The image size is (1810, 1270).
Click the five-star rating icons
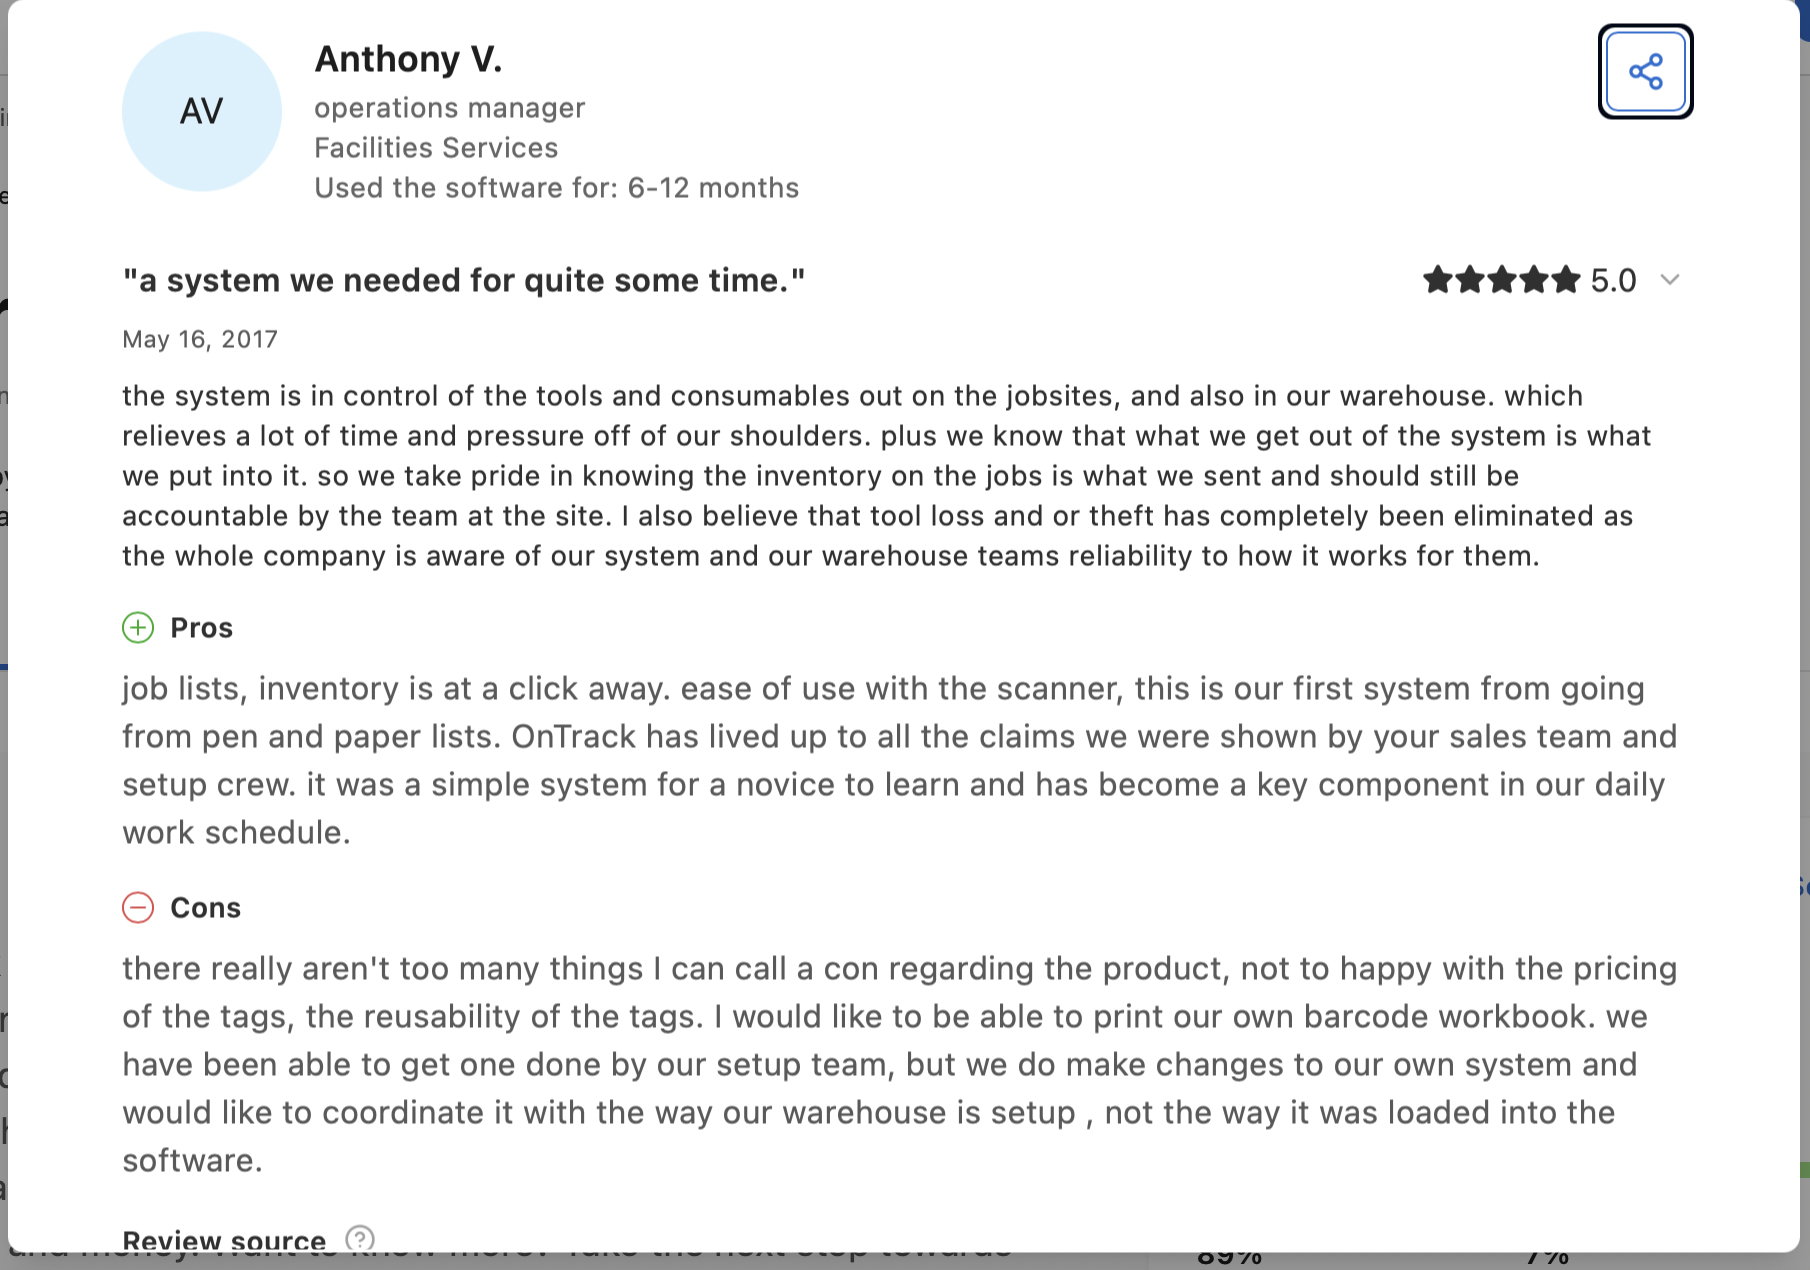pyautogui.click(x=1501, y=280)
